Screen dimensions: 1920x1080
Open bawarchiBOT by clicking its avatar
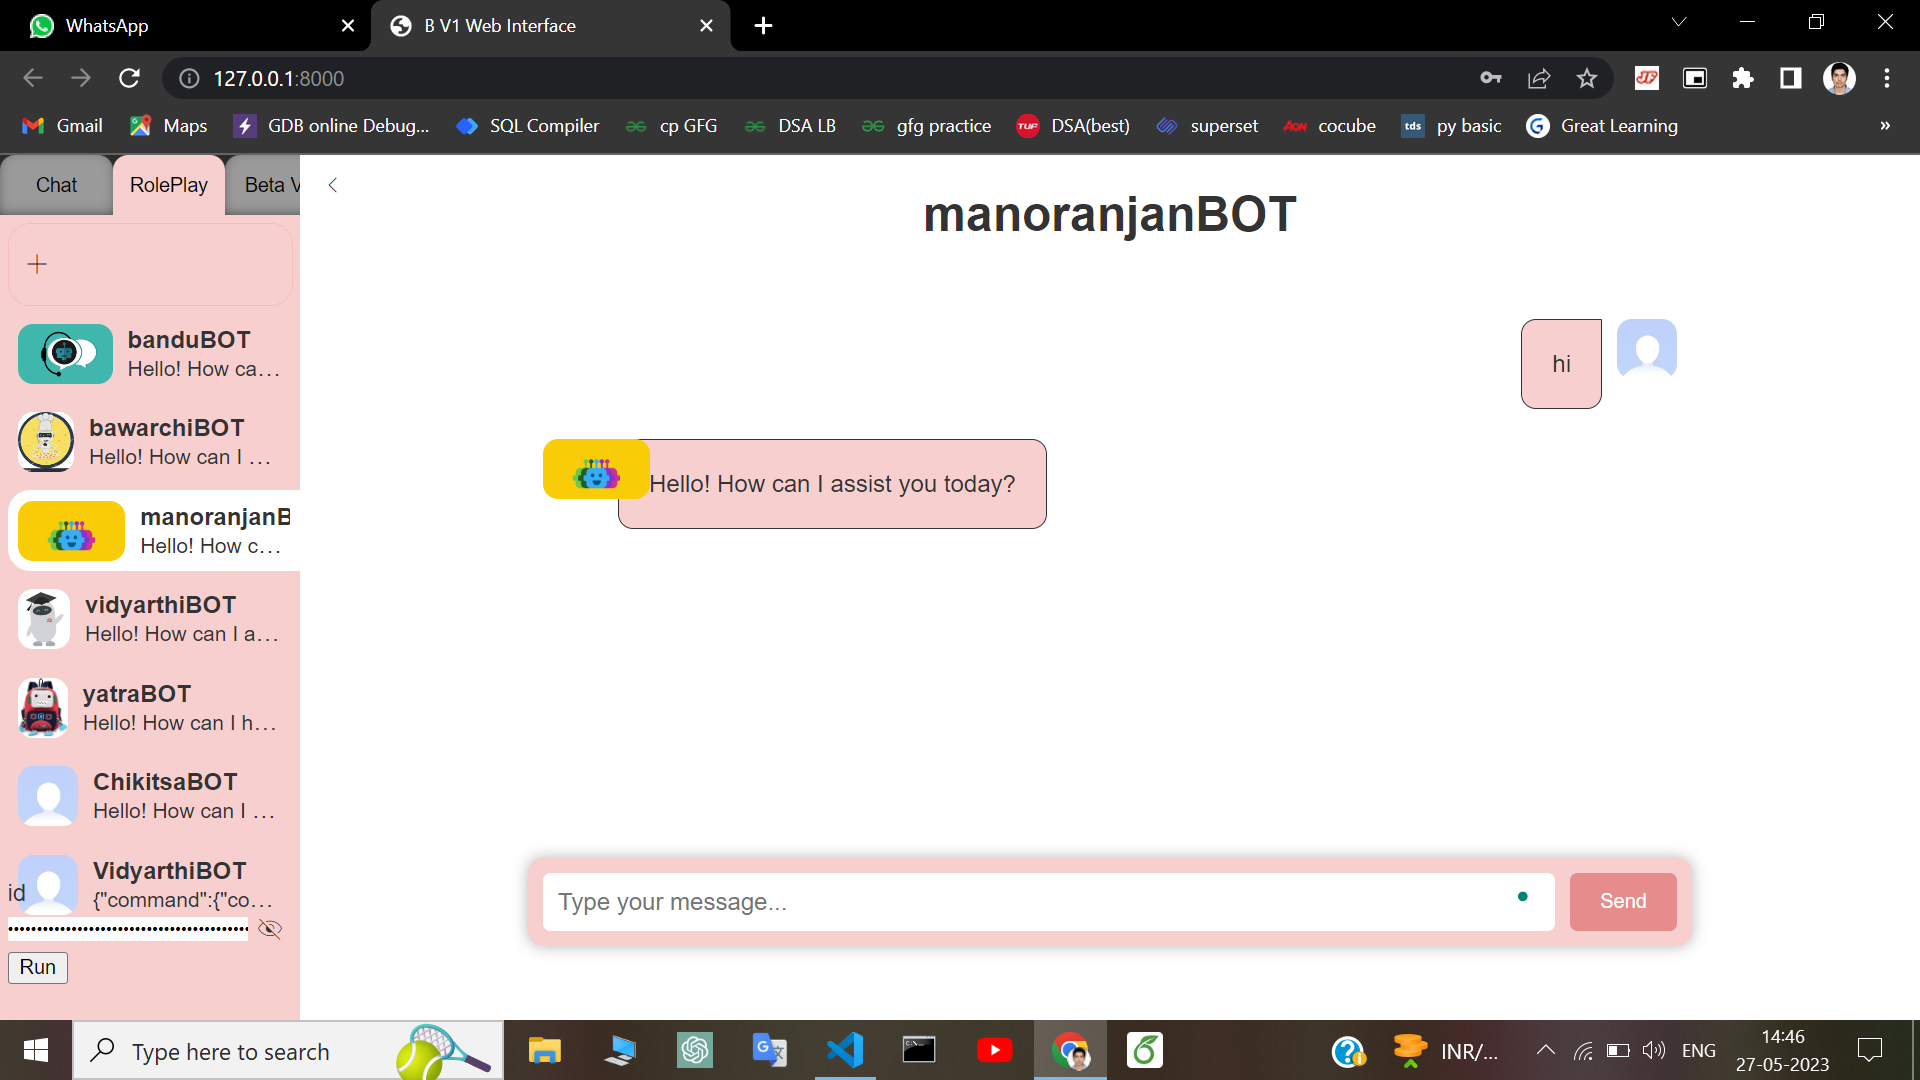click(46, 441)
